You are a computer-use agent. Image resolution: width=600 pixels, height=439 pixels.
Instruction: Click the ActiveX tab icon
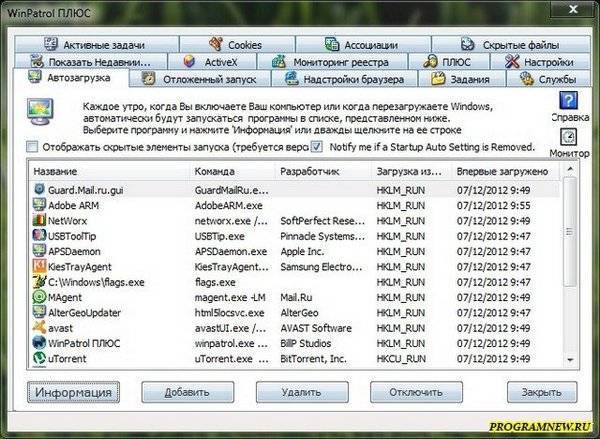click(x=189, y=61)
